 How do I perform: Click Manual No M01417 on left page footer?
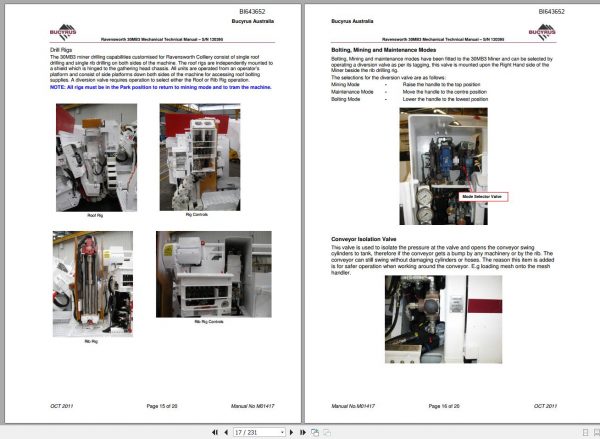pyautogui.click(x=253, y=406)
